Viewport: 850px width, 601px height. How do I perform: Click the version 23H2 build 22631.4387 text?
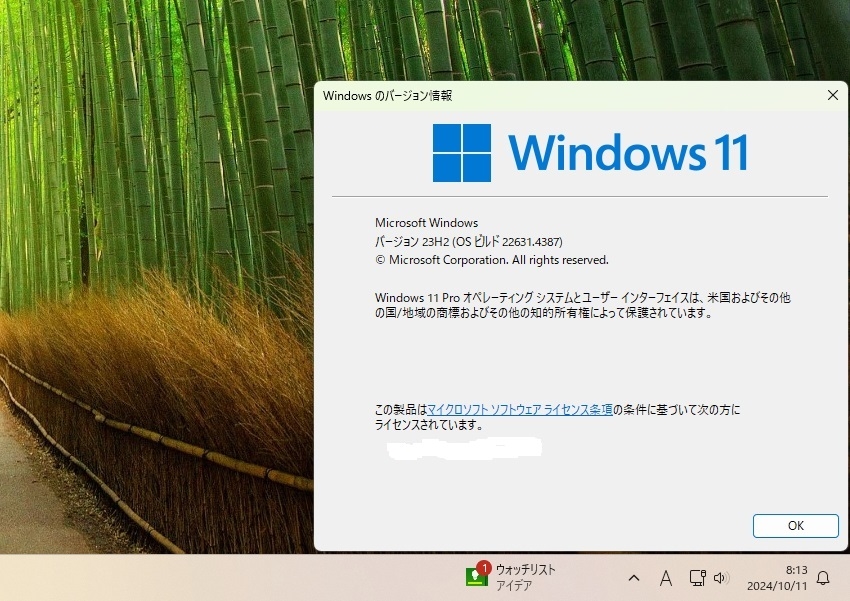tap(468, 242)
